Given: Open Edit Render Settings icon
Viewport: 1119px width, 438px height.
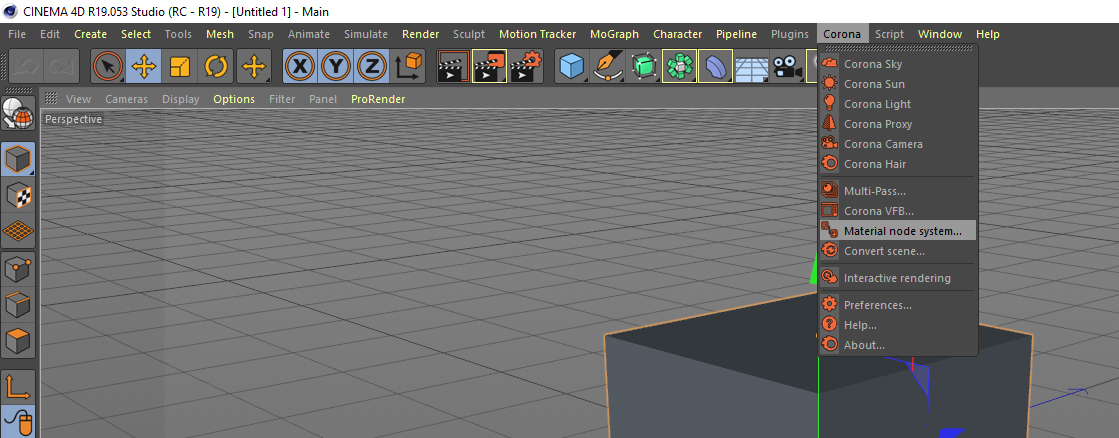Looking at the screenshot, I should (x=525, y=67).
